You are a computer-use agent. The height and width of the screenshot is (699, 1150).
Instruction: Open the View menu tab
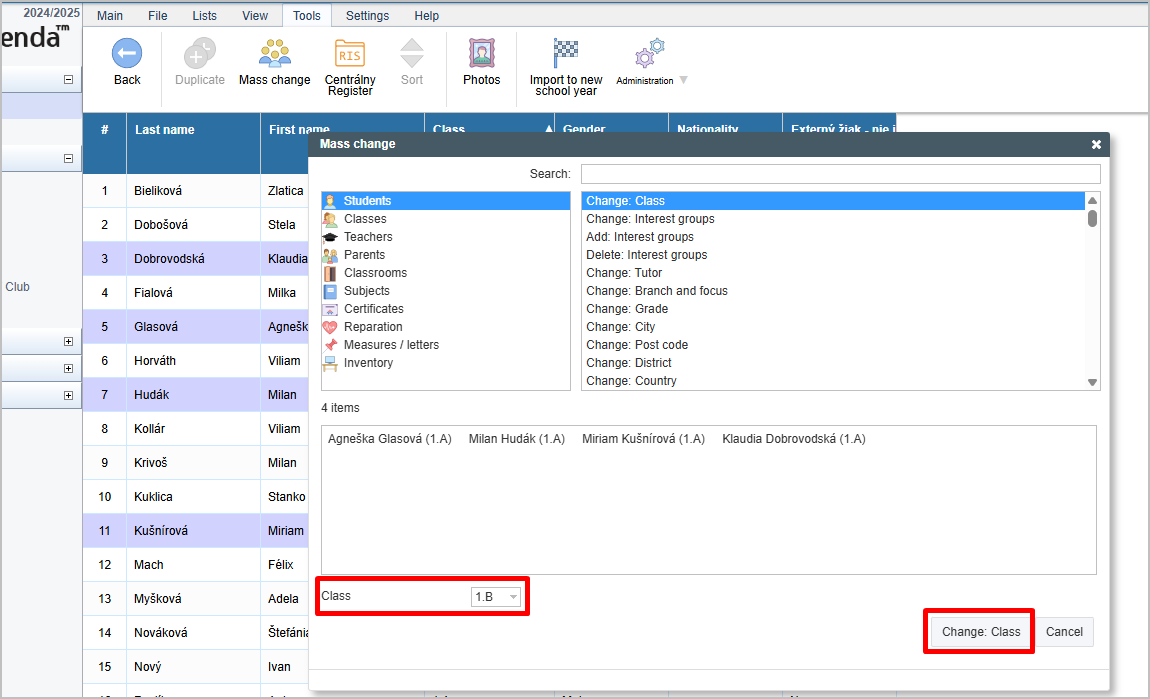pyautogui.click(x=255, y=15)
